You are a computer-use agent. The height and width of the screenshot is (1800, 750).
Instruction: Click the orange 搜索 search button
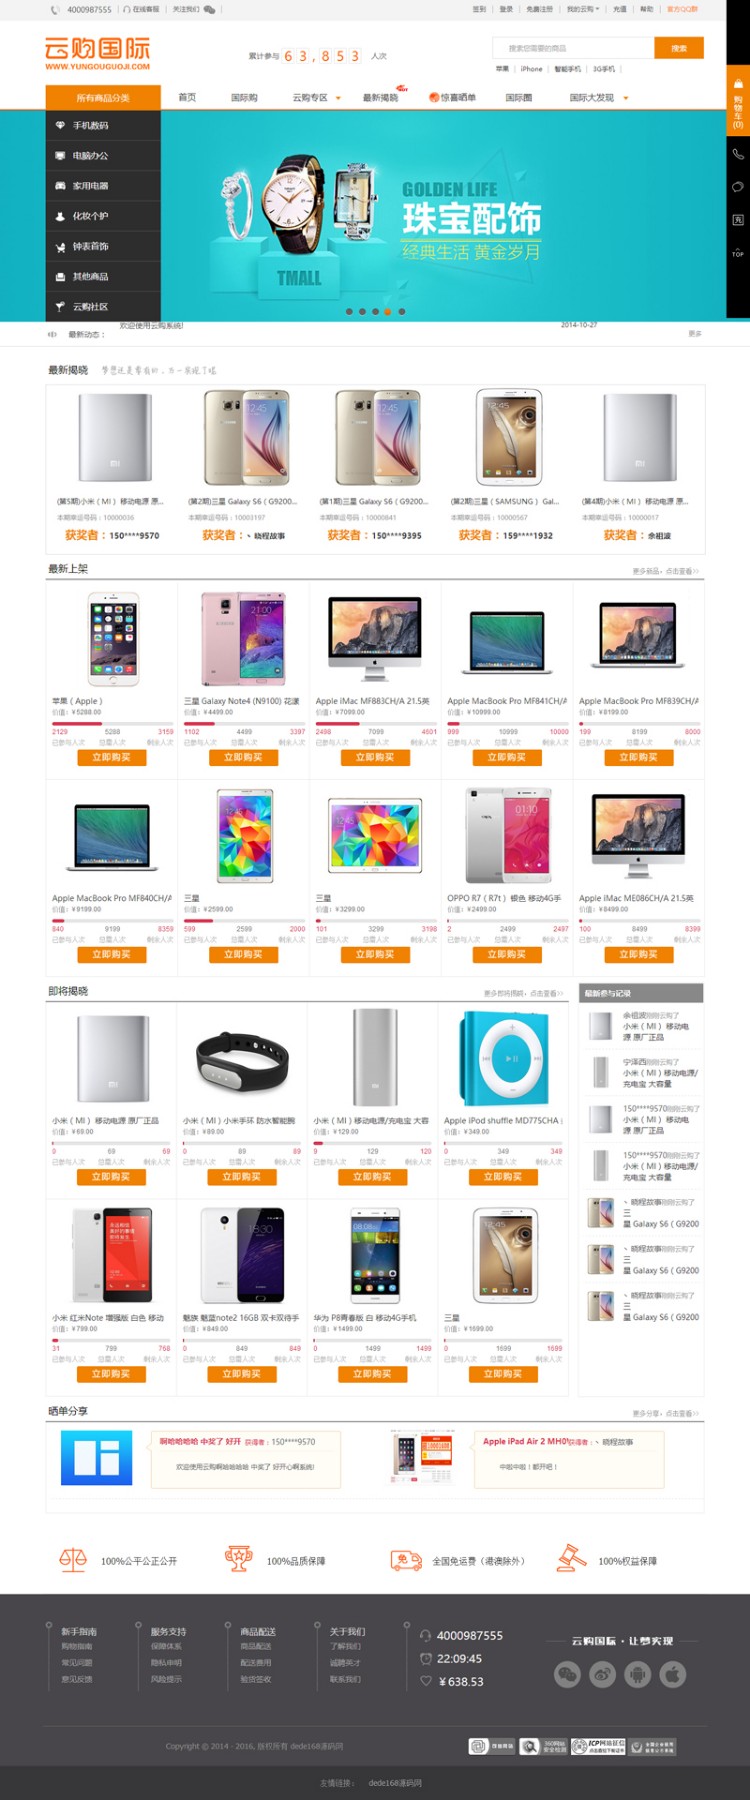(x=679, y=48)
